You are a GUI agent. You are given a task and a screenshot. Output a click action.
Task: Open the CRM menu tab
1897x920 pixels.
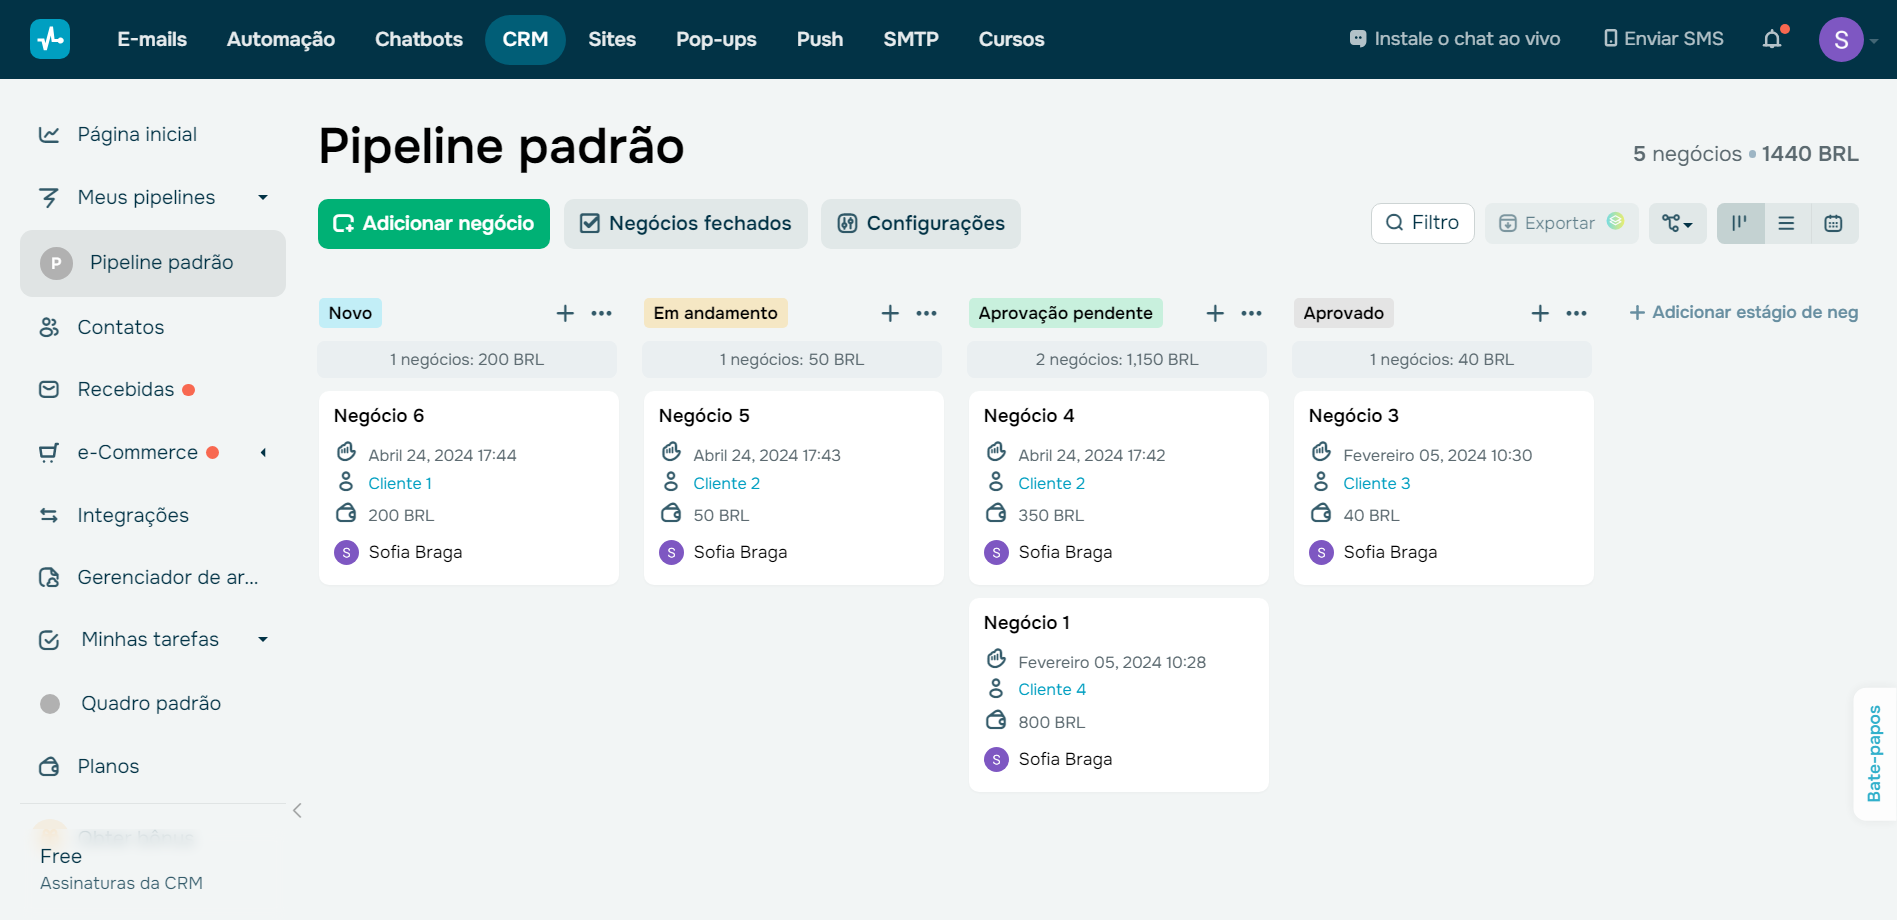(525, 39)
